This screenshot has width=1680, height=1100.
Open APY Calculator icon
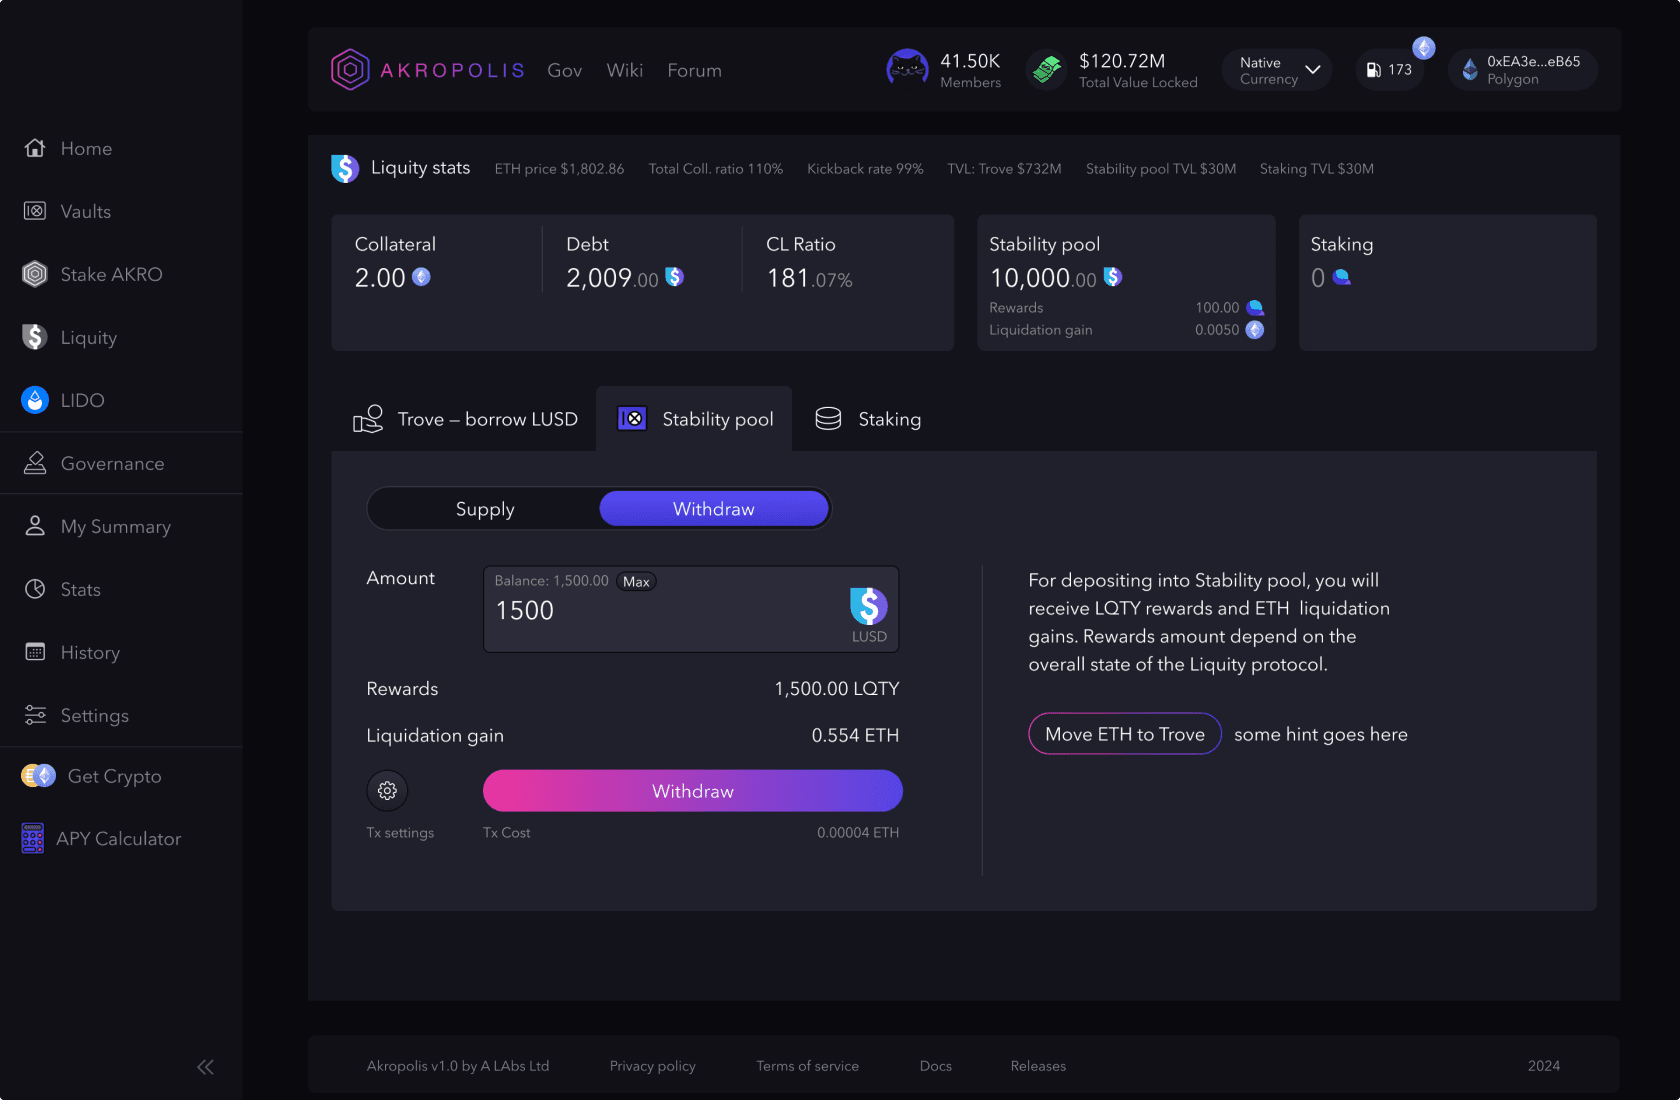(33, 838)
